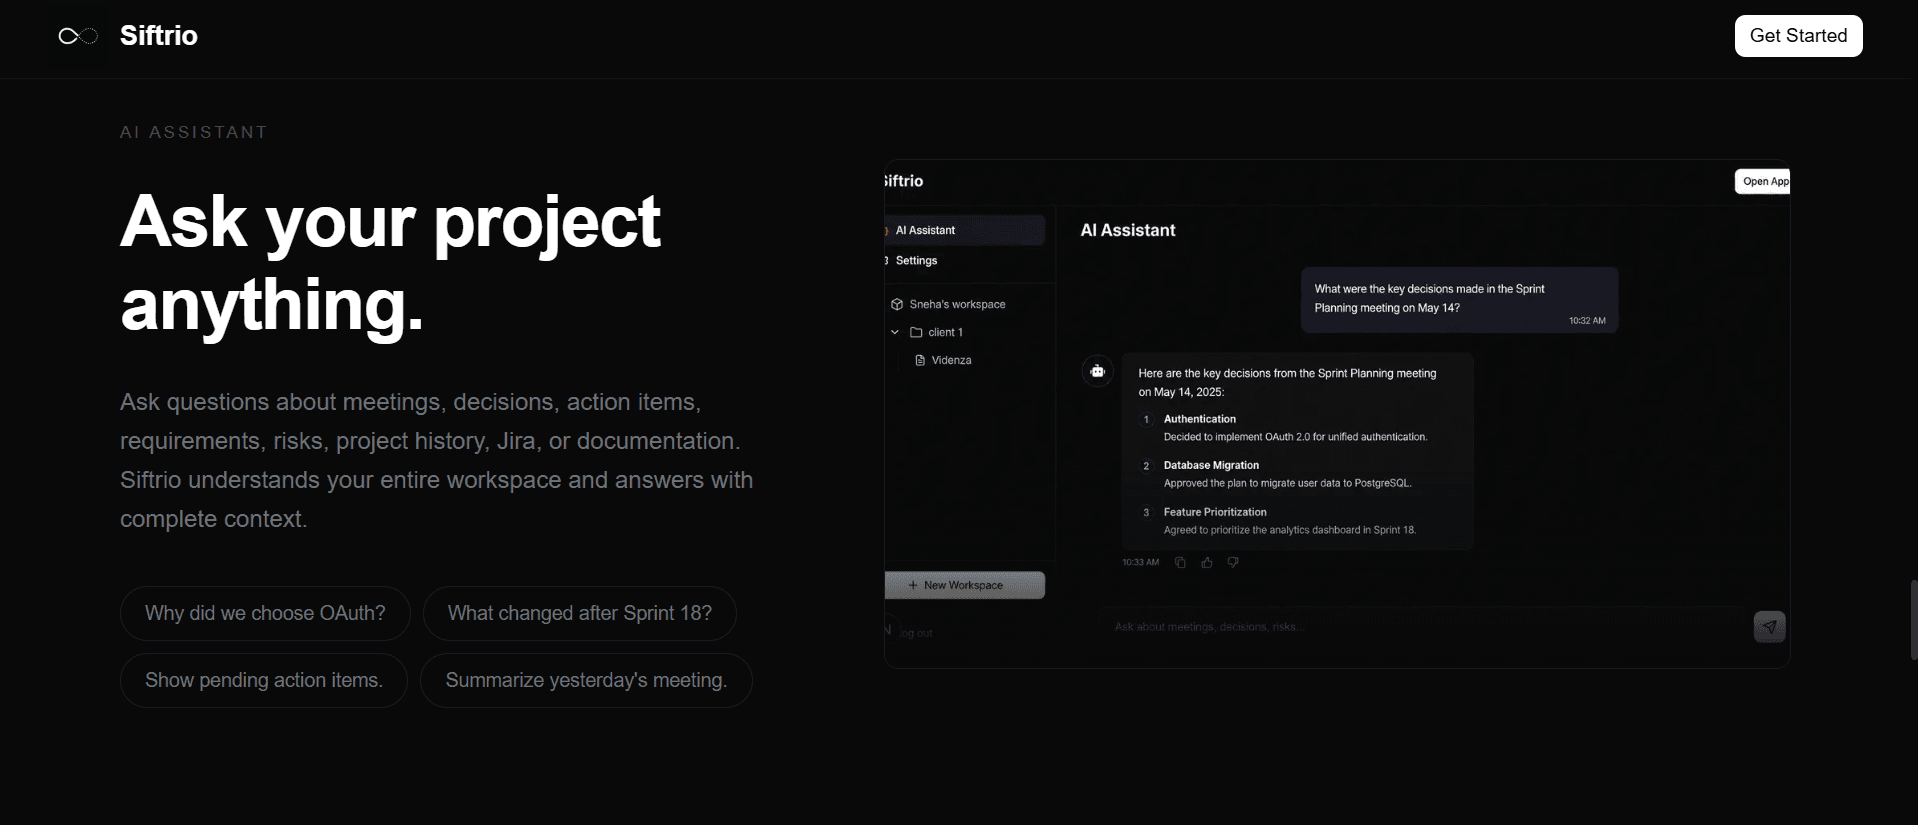The image size is (1918, 825).
Task: Click the user's Sprint Planning question bubble
Action: point(1459,299)
